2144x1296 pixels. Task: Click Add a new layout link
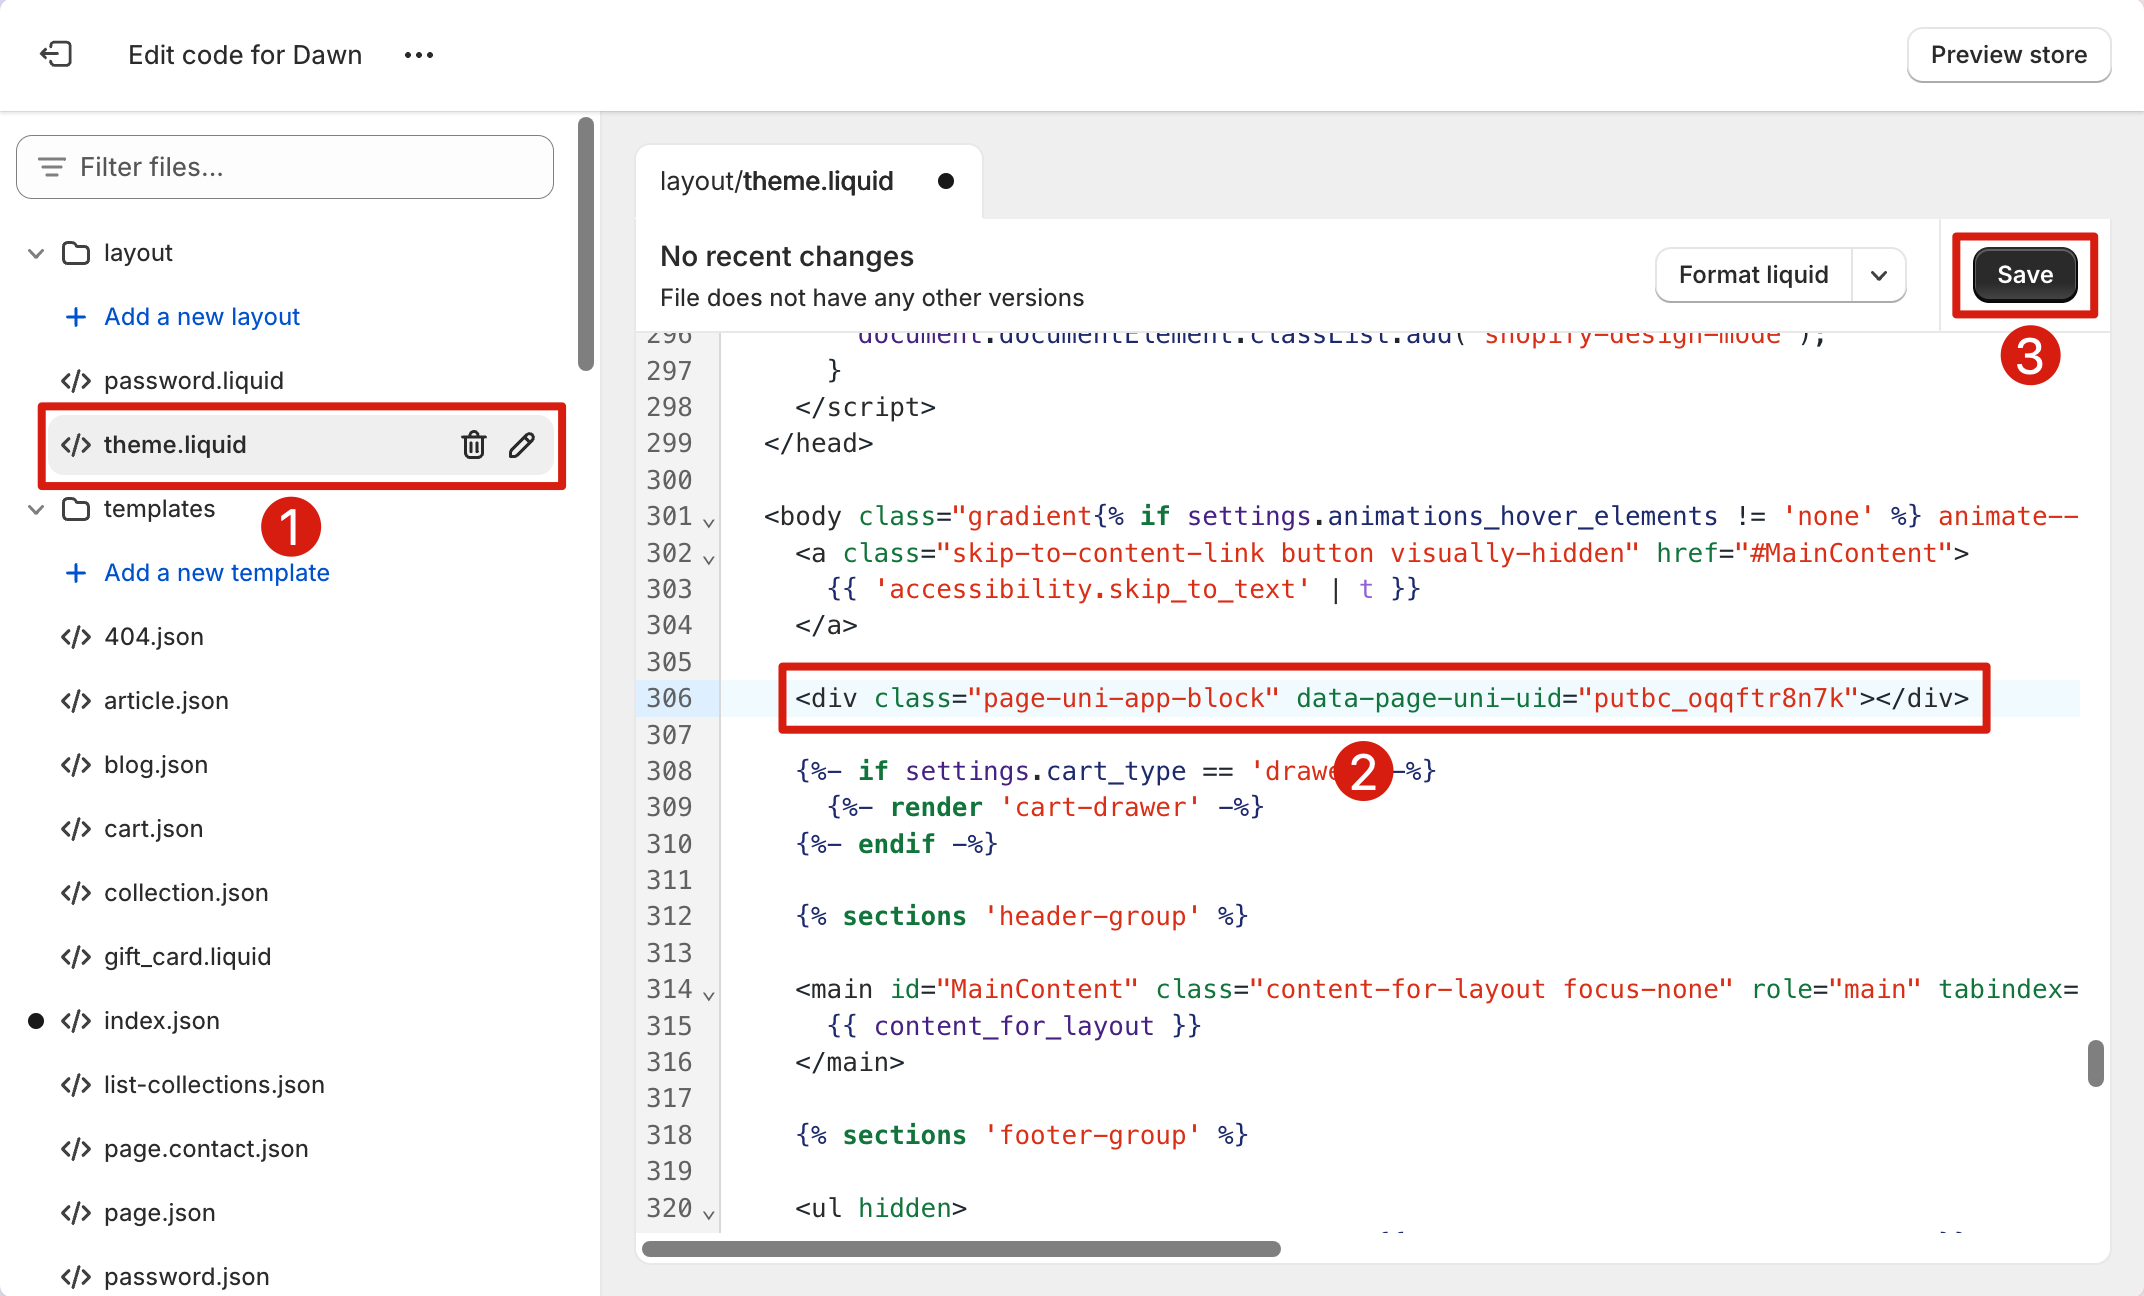pos(202,317)
